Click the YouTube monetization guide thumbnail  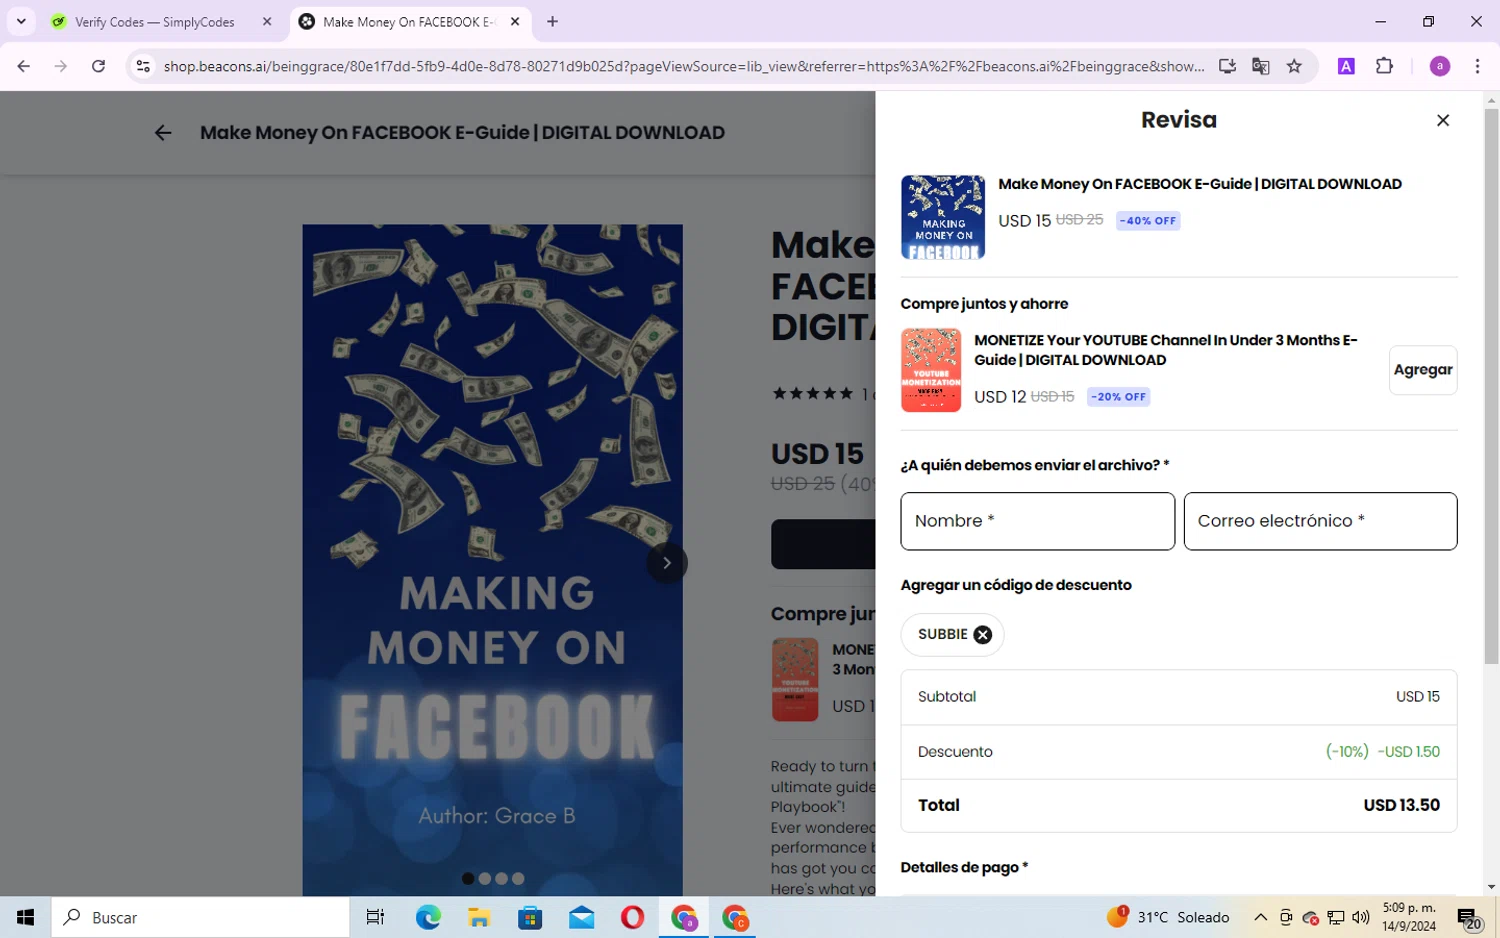tap(930, 370)
